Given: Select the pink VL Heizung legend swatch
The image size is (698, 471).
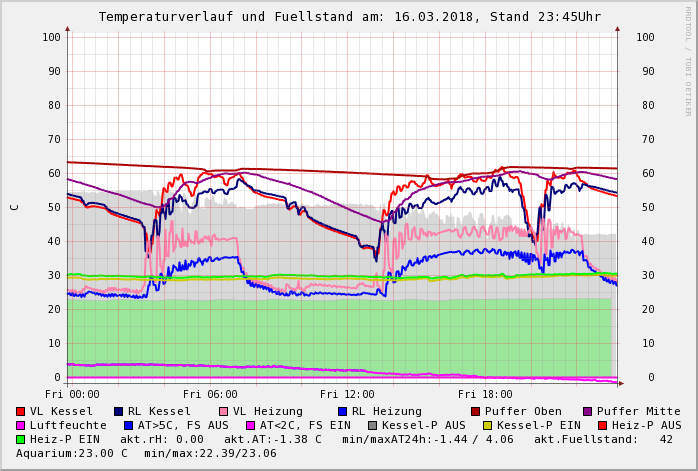Looking at the screenshot, I should [x=223, y=411].
